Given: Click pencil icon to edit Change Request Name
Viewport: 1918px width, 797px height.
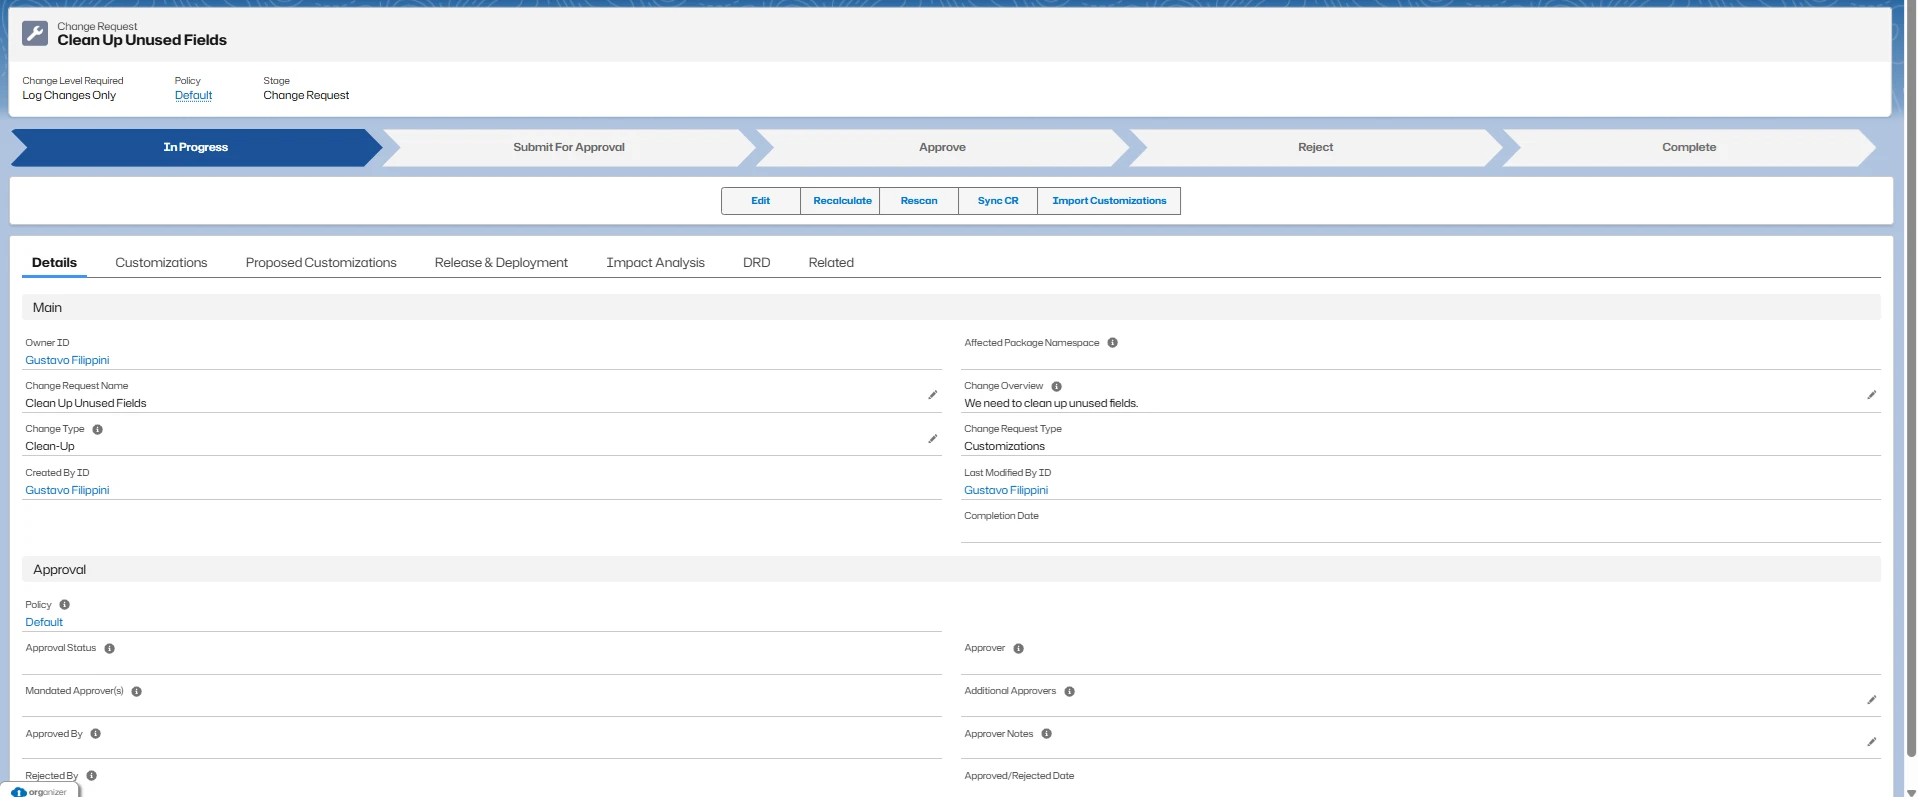Looking at the screenshot, I should (932, 395).
